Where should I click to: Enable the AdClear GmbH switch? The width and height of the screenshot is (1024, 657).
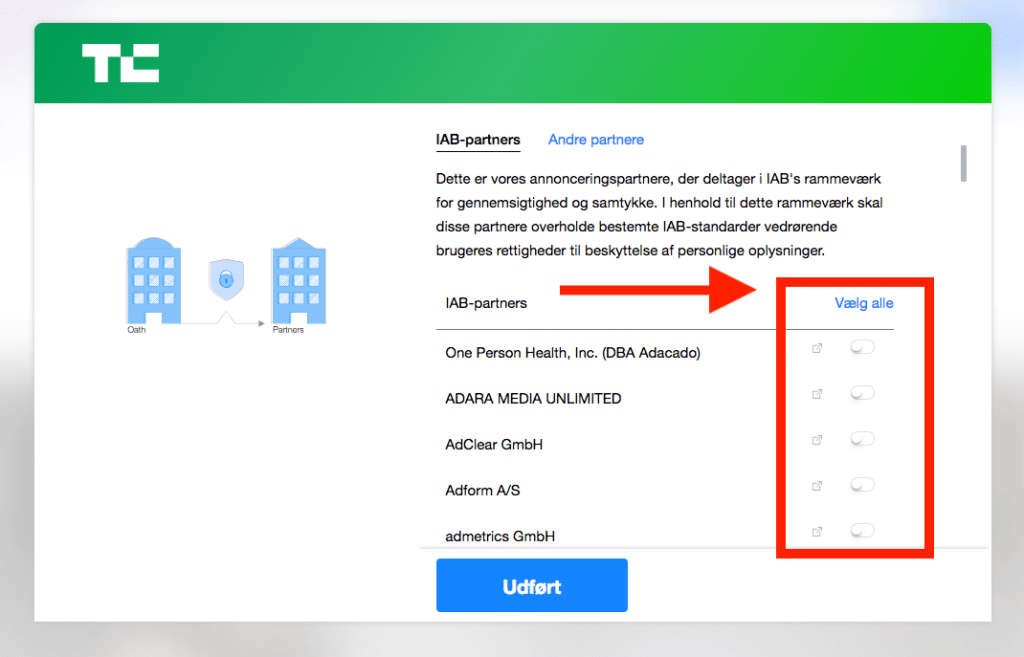(x=862, y=438)
